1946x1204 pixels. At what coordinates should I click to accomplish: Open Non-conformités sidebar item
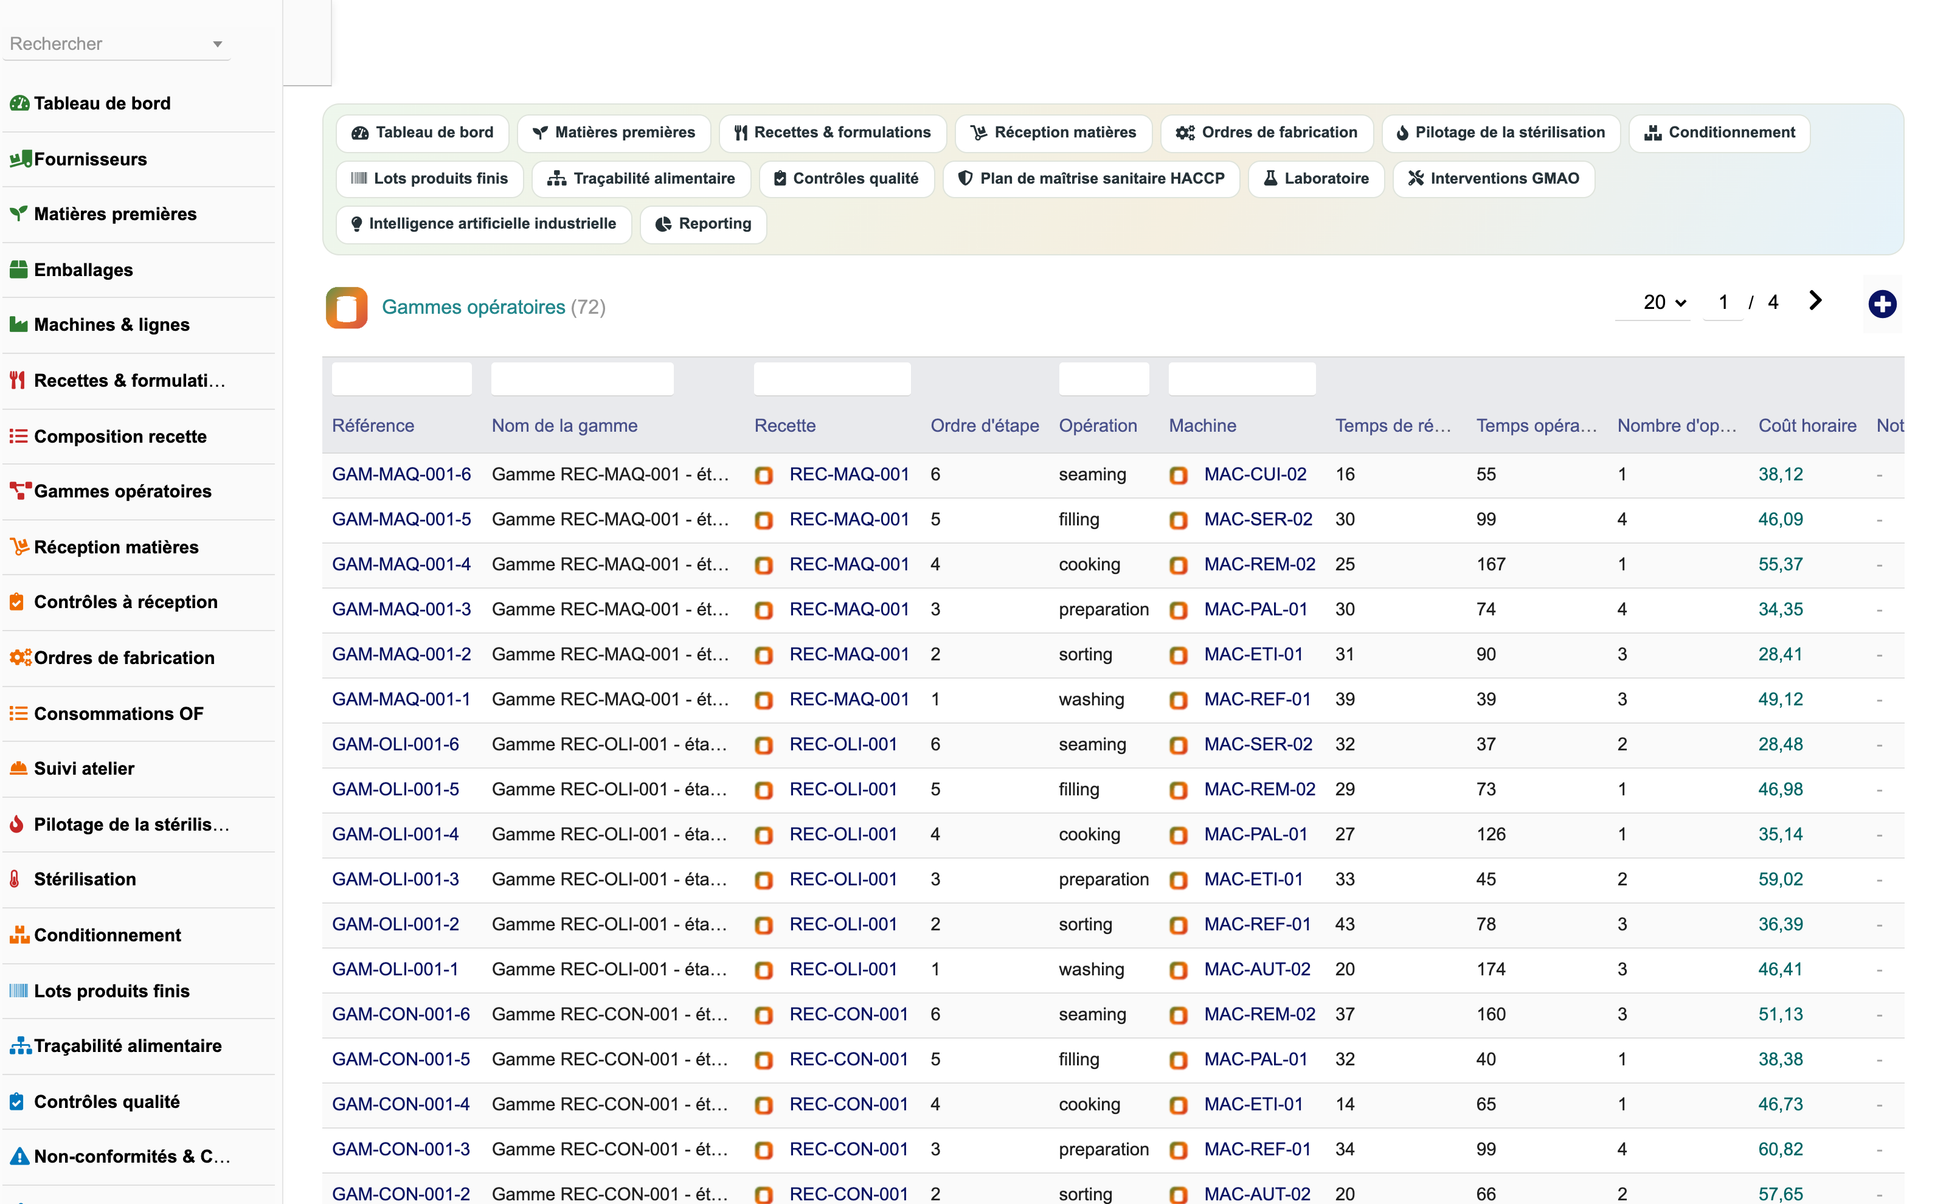(120, 1156)
